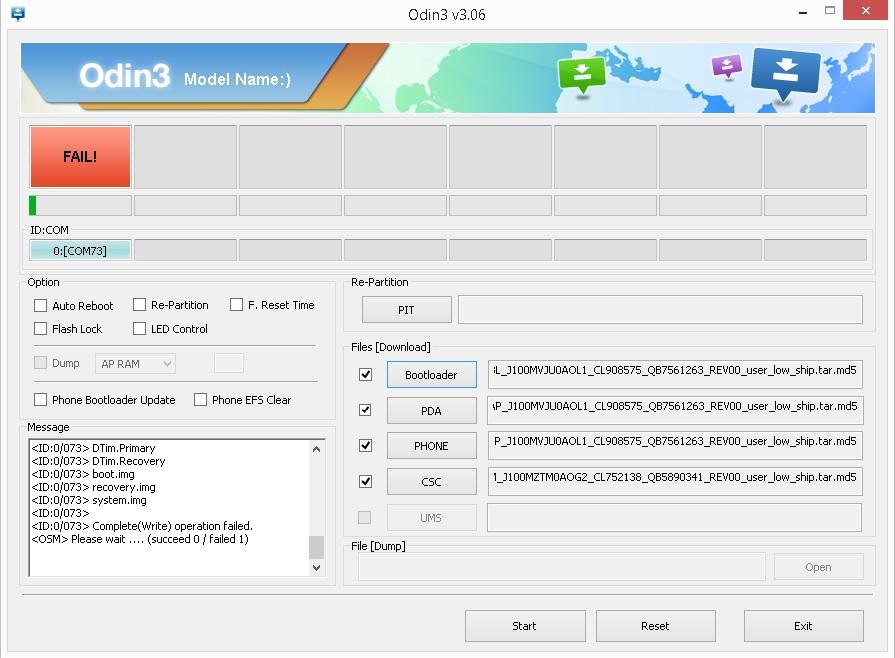The image size is (895, 658).
Task: Close the Odin3 window
Action: (x=865, y=10)
